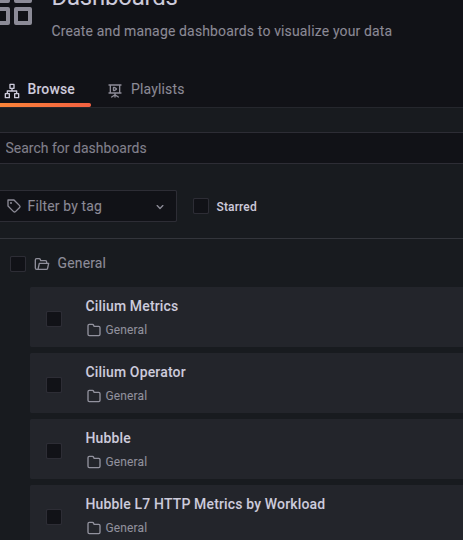Open the Filter by tag dropdown

click(88, 206)
